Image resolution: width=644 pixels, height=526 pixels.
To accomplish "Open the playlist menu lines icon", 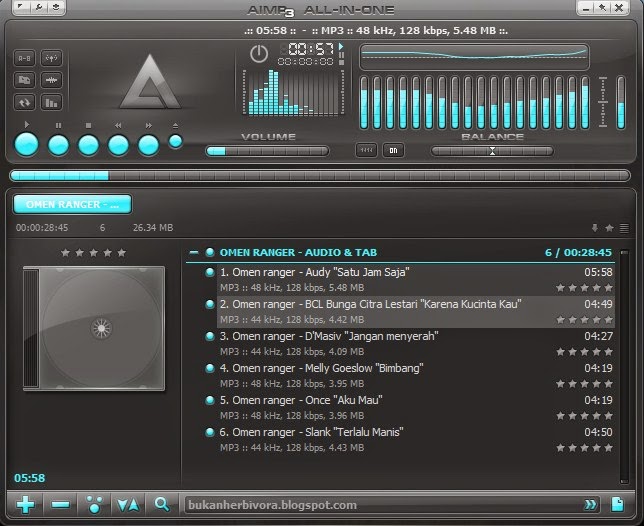I will 624,228.
